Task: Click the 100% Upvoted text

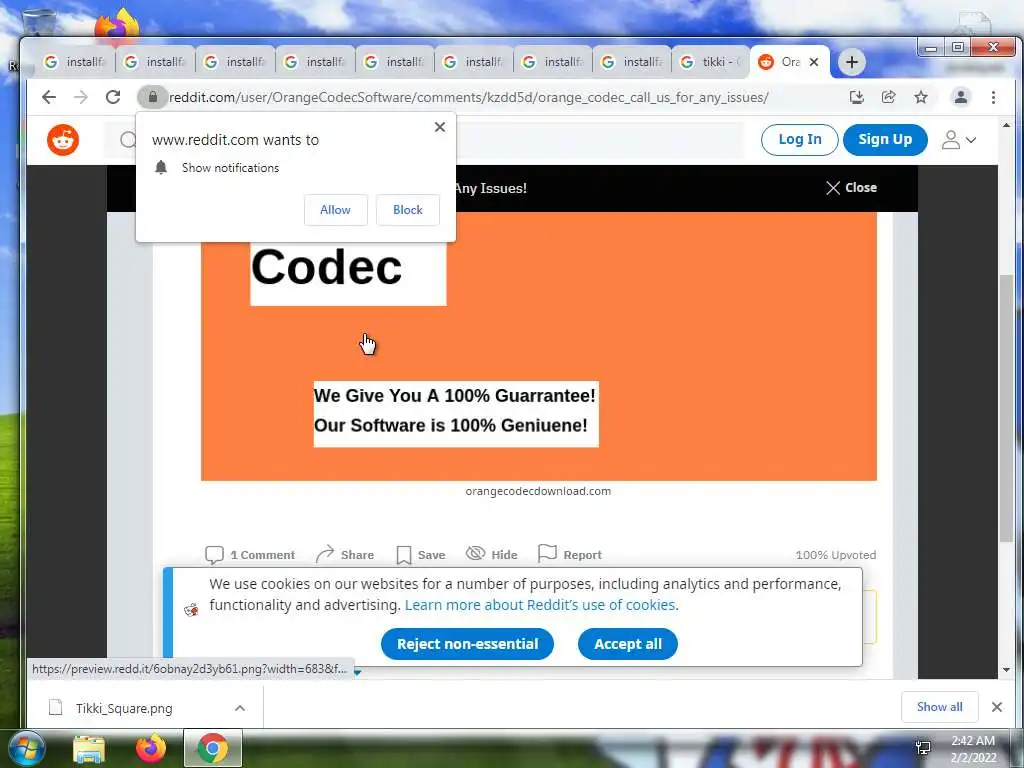Action: [x=836, y=554]
